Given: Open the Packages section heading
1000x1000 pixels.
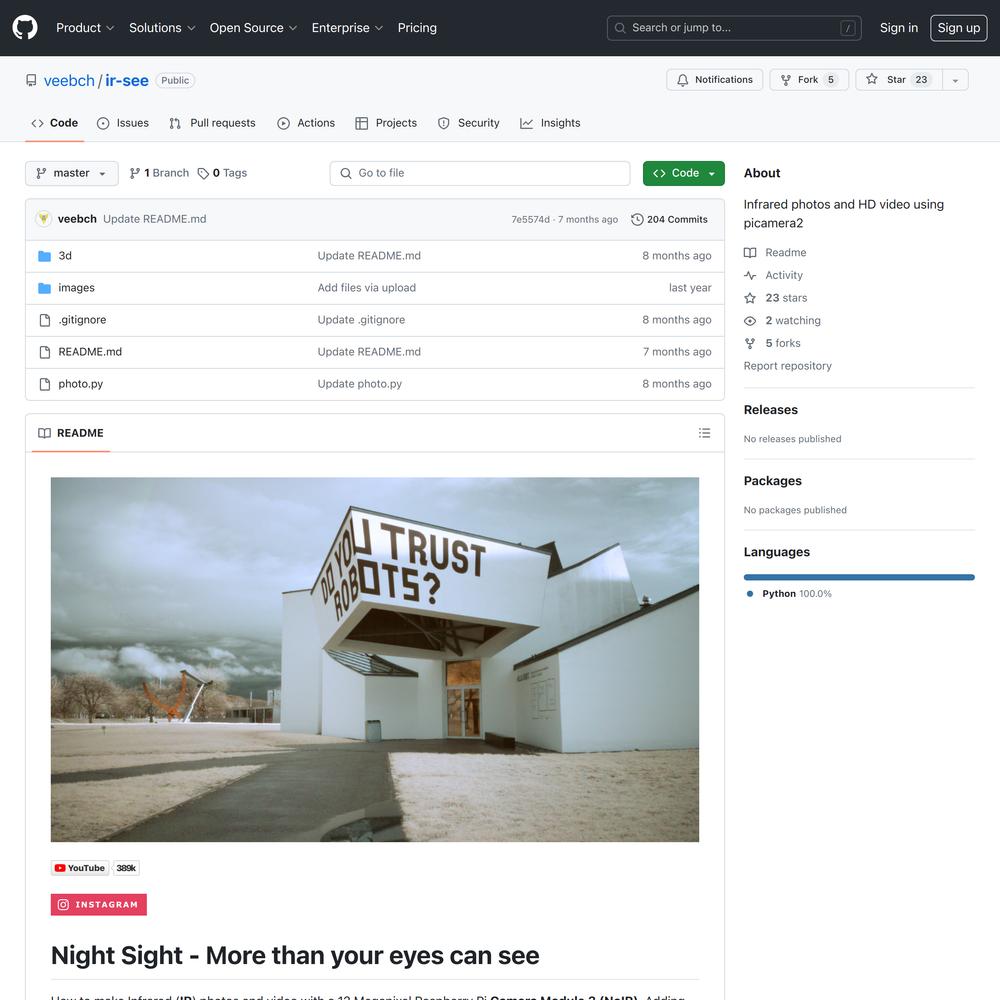Looking at the screenshot, I should click(772, 481).
